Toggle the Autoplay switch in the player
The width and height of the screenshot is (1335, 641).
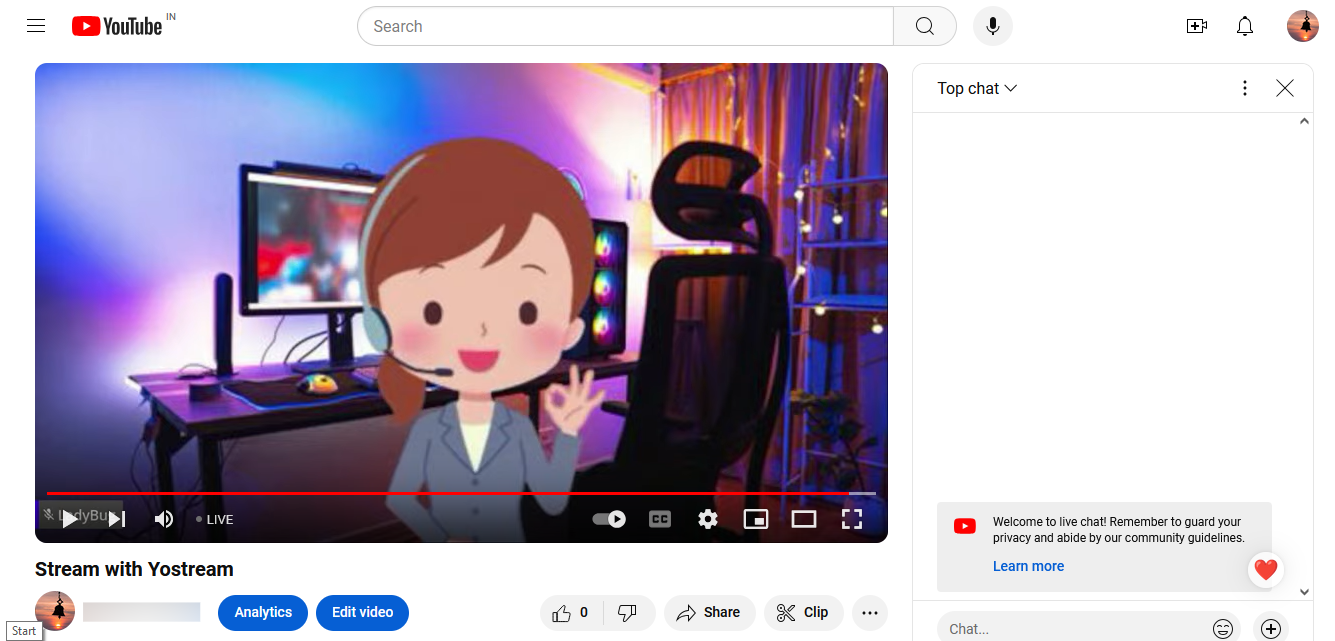point(608,518)
